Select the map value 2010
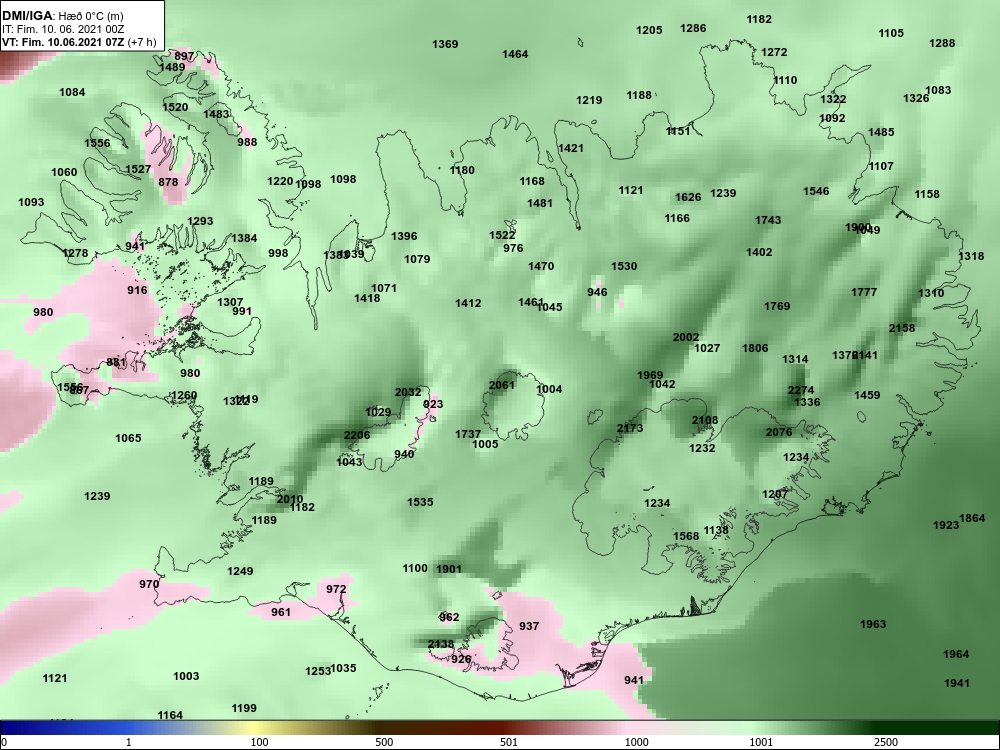Screen dimensions: 1000x750 tap(290, 499)
